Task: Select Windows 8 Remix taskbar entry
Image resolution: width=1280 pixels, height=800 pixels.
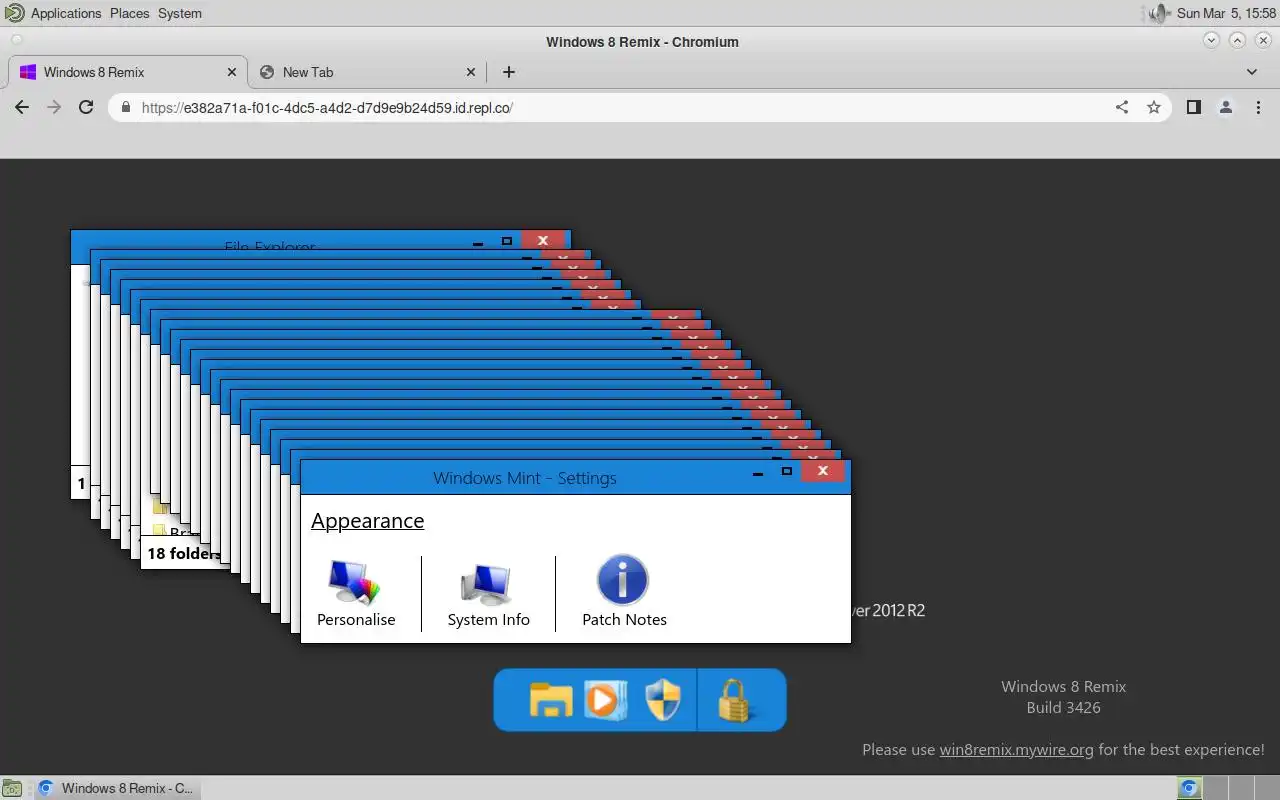Action: click(x=116, y=788)
